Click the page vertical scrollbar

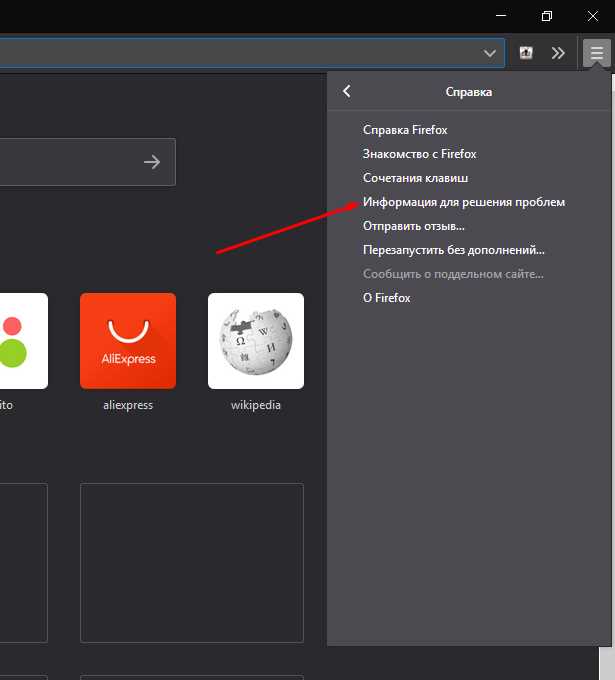coord(607,663)
